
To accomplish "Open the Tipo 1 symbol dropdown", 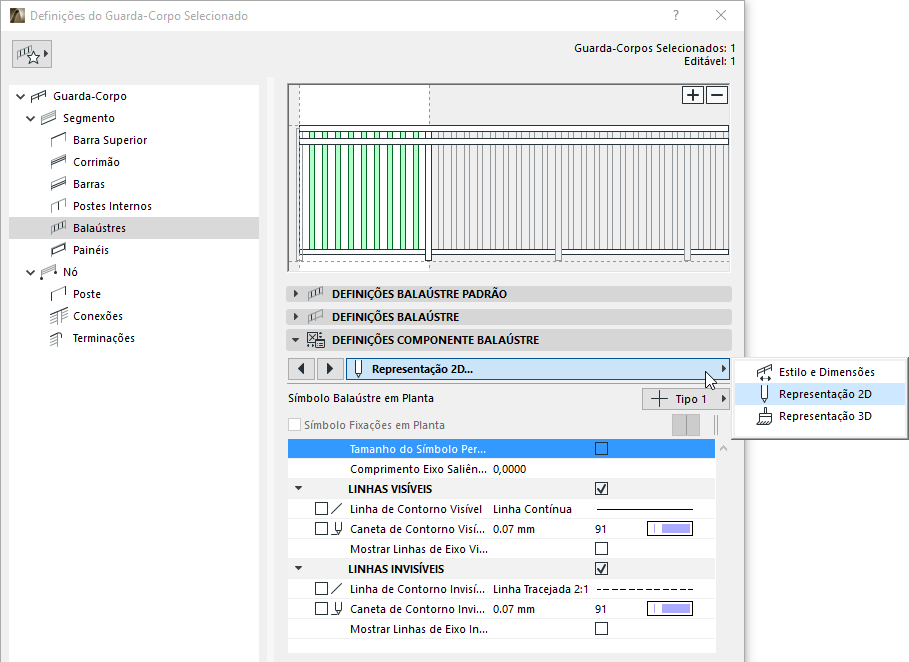I will point(686,399).
